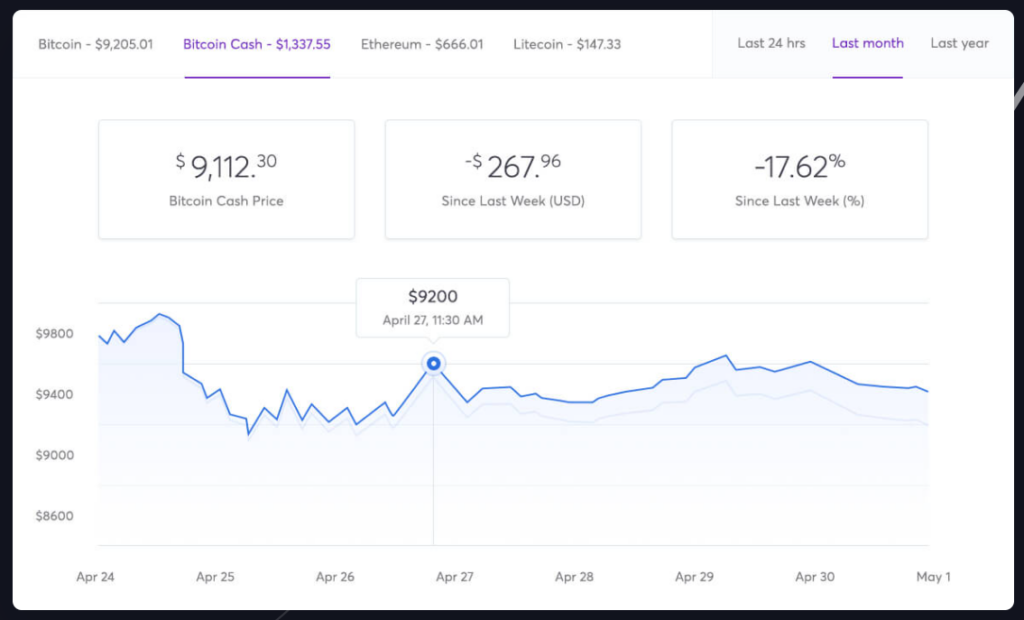Click the $9200 price tooltip
Screen dimensions: 1024x620
pos(433,308)
